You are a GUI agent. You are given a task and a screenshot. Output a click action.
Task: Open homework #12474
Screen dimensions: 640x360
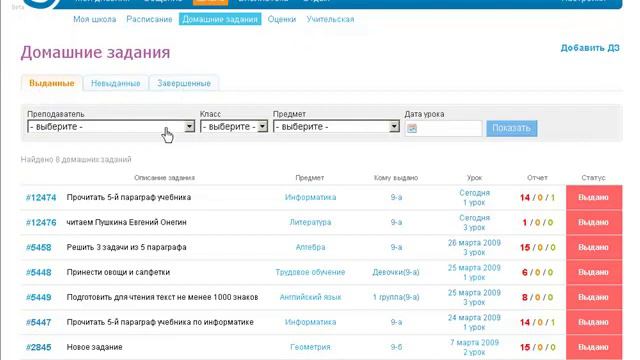coord(41,198)
